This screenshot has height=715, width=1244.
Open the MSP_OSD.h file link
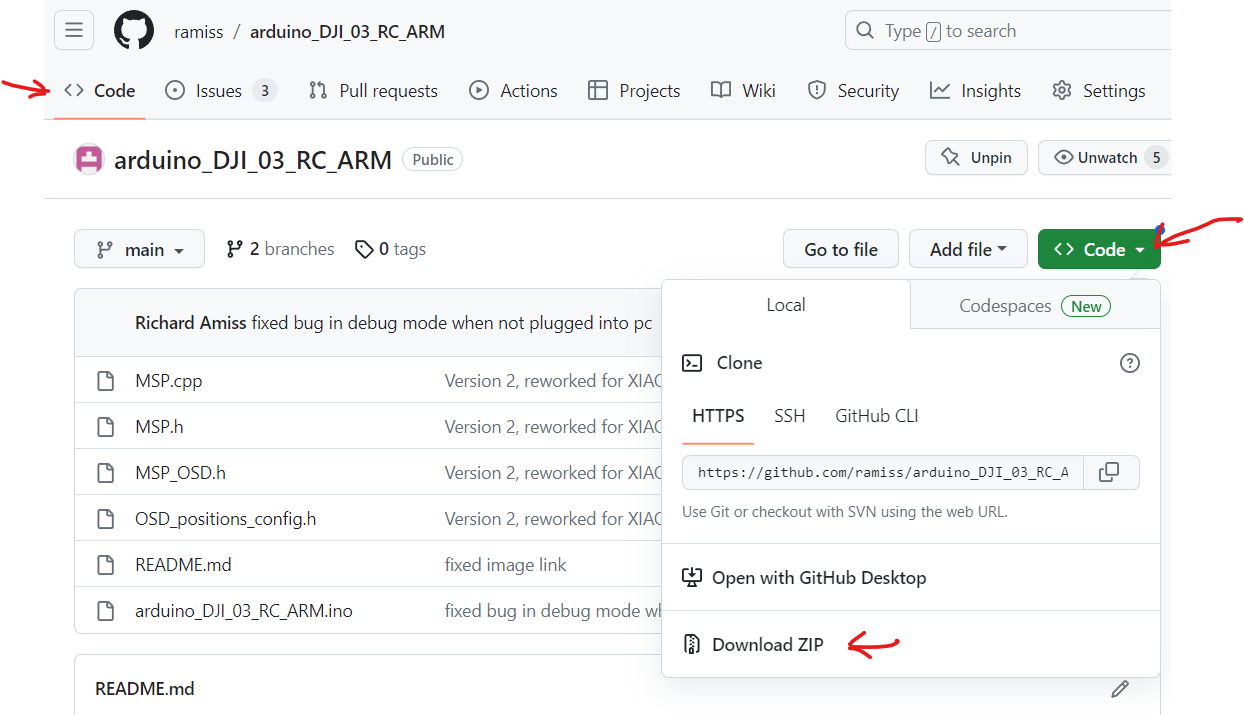[x=180, y=472]
